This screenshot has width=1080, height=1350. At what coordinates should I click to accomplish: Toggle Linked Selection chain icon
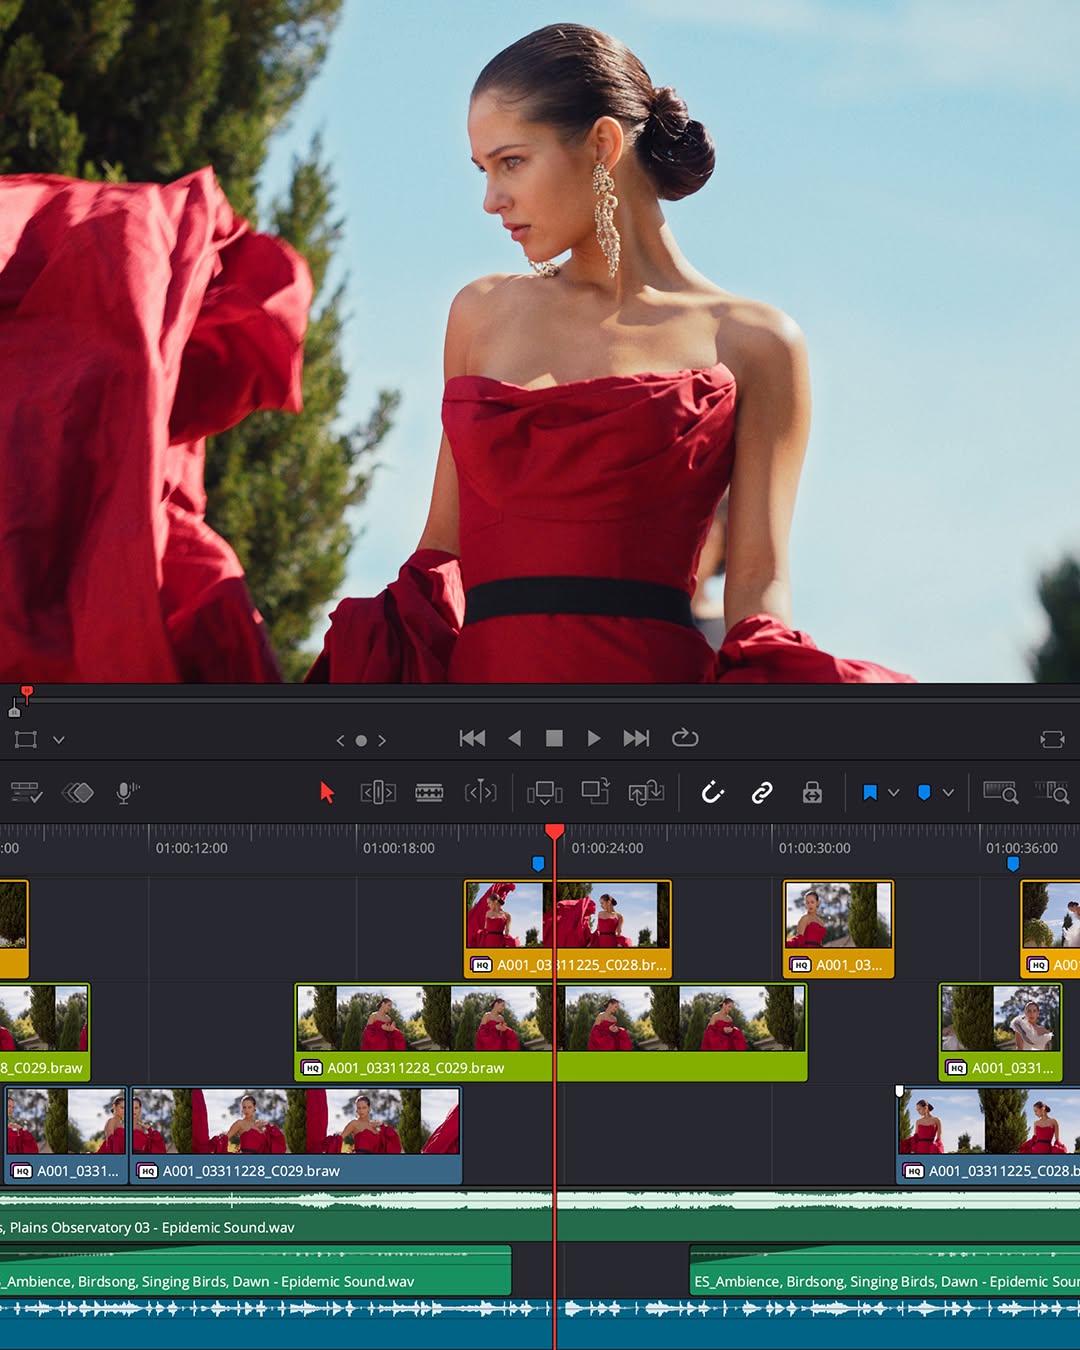tap(762, 793)
